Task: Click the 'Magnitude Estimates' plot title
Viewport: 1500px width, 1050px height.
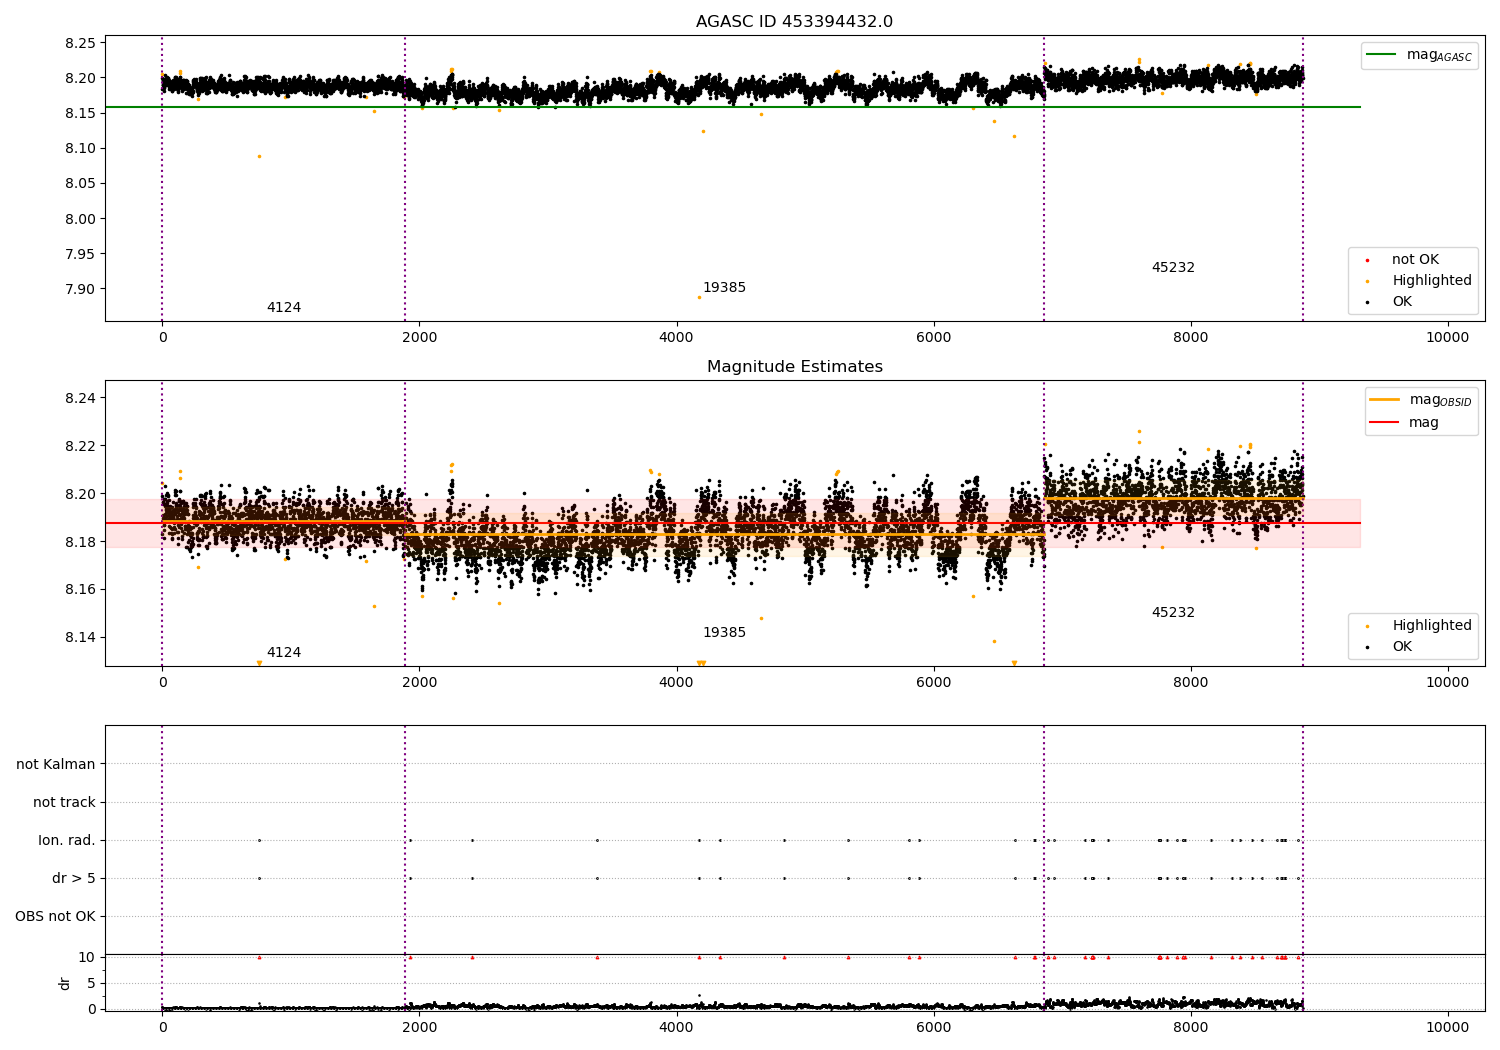Action: [794, 367]
